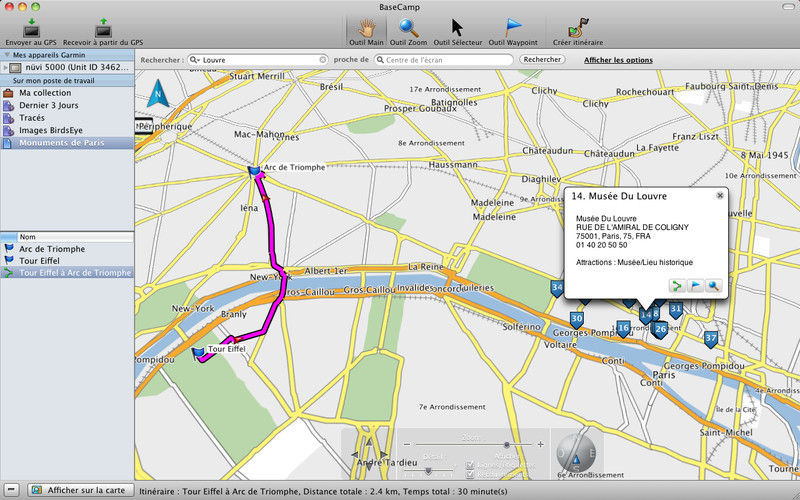
Task: Click the blue north arrow on map
Action: 158,93
